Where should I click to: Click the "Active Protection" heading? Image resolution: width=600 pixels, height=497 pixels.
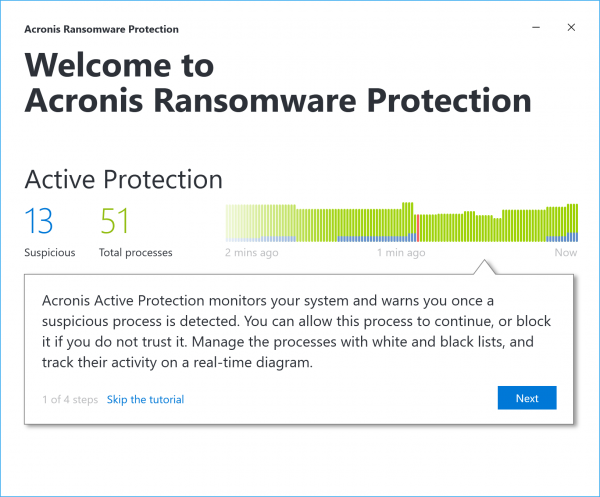[123, 180]
